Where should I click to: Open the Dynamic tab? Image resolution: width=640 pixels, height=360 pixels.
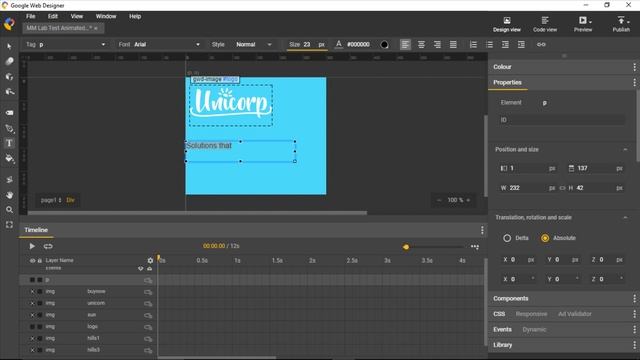(x=534, y=329)
